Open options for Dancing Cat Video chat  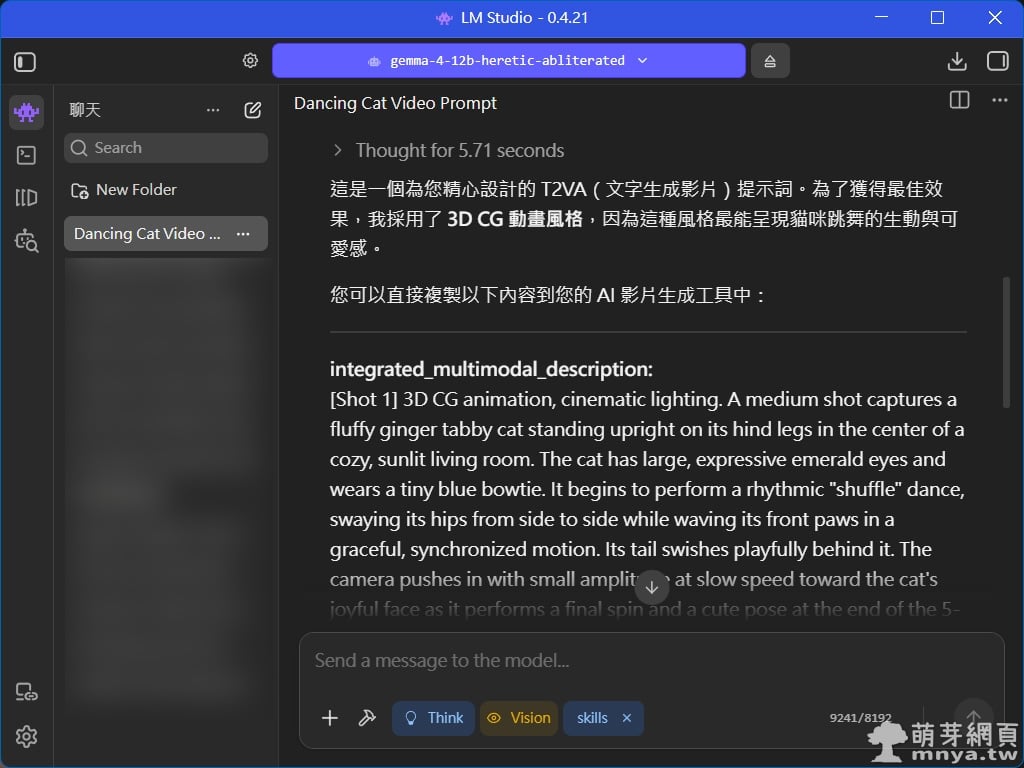243,234
